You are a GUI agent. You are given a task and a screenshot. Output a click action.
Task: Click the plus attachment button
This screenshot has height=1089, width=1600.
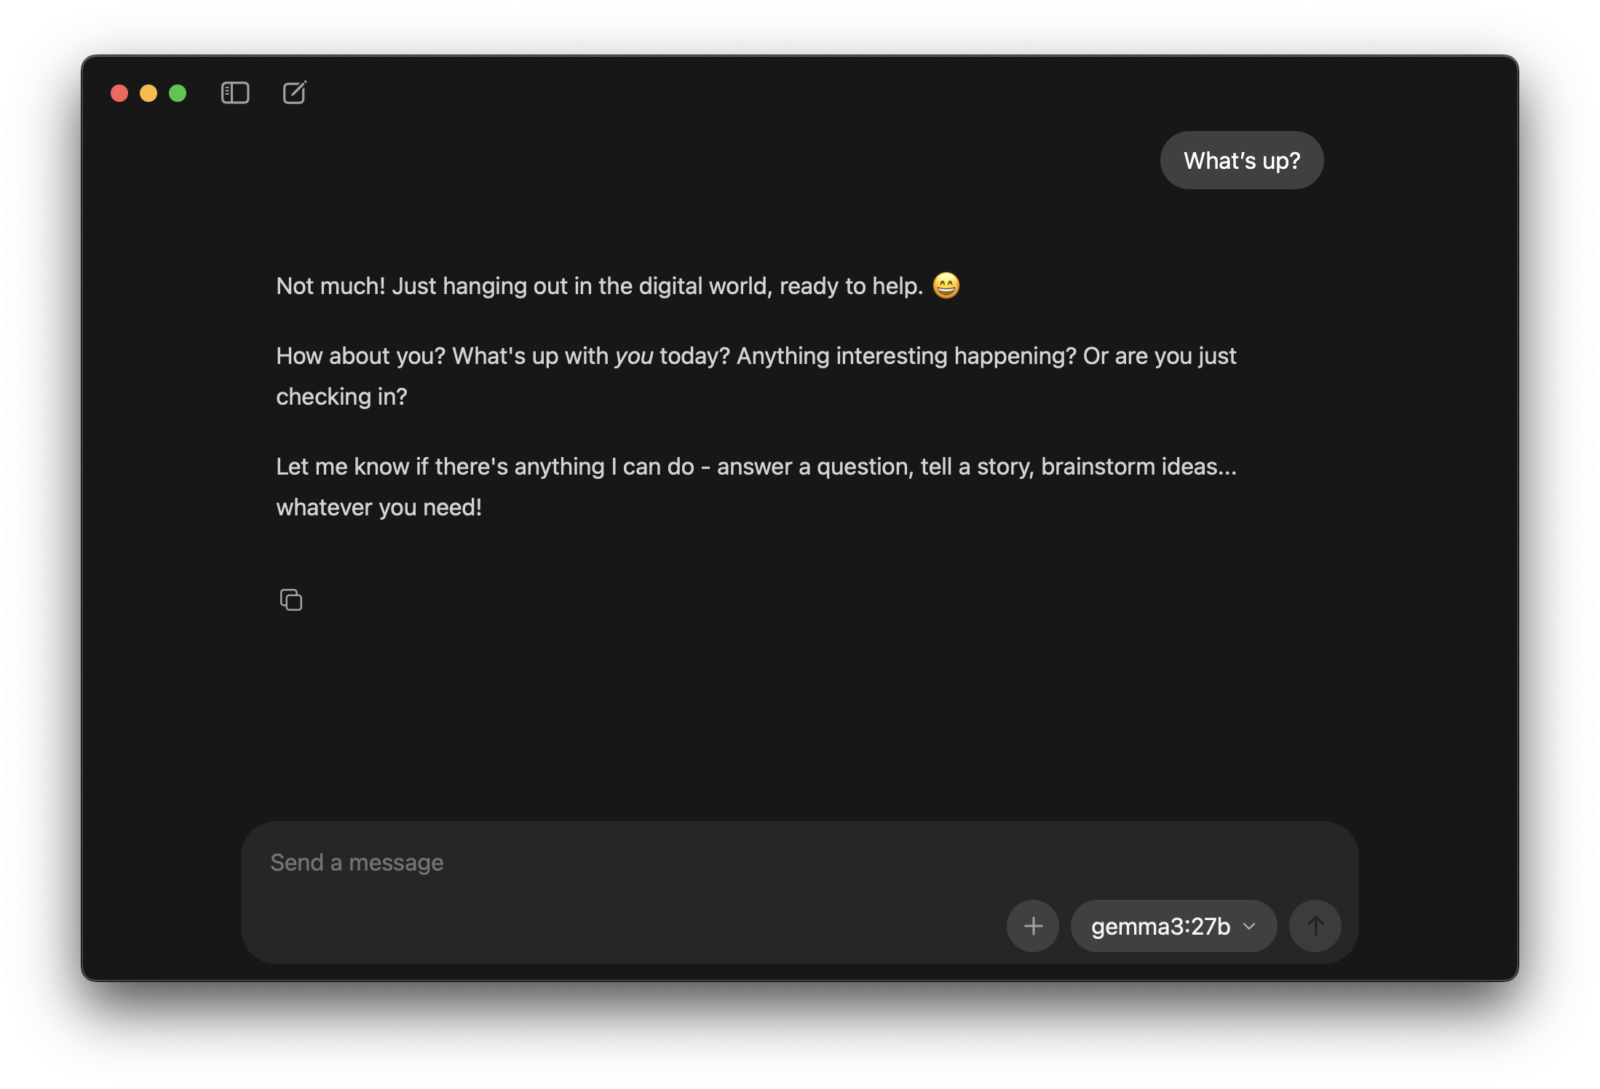point(1033,926)
